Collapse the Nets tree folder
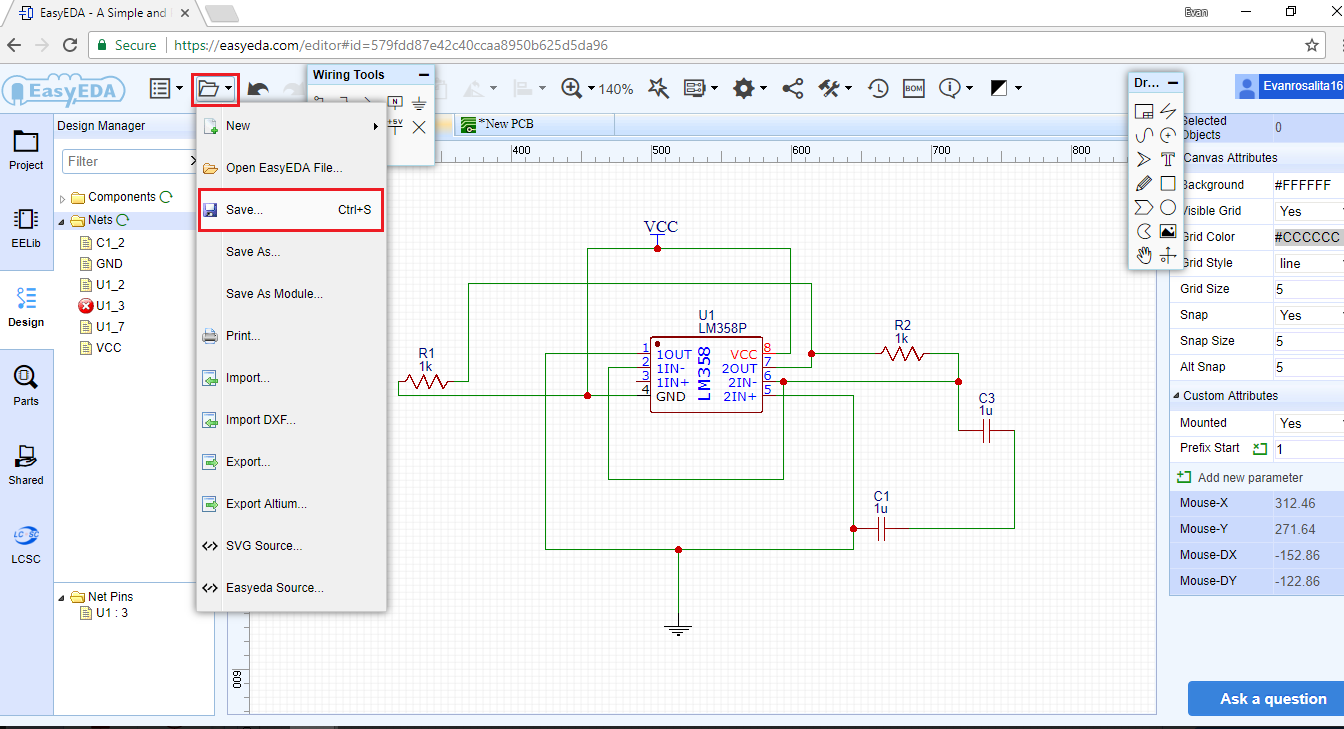The height and width of the screenshot is (729, 1344). click(62, 220)
